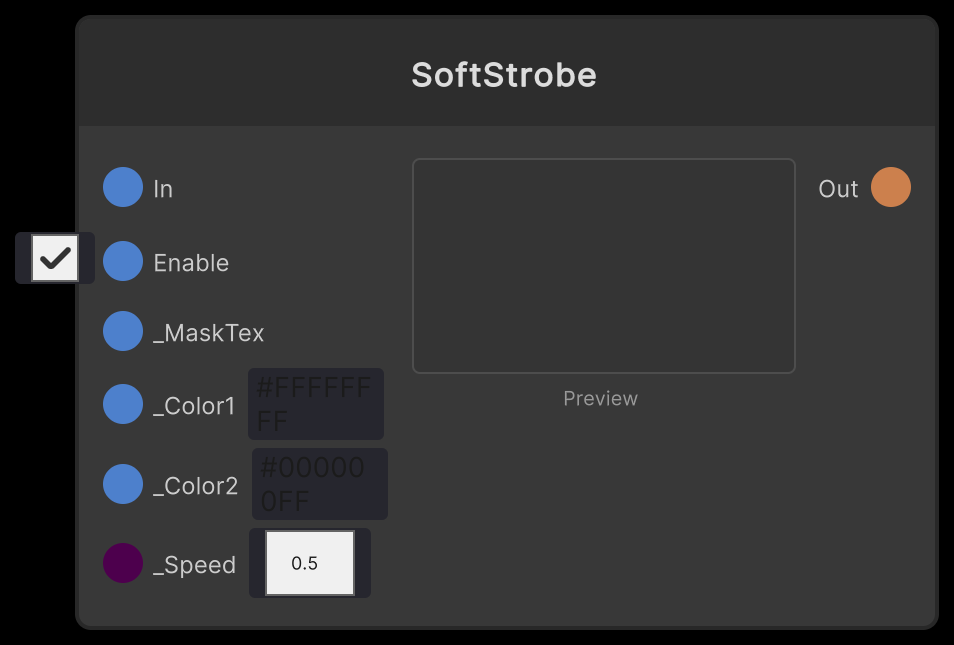Select the Preview label
The width and height of the screenshot is (954, 645).
[x=600, y=398]
